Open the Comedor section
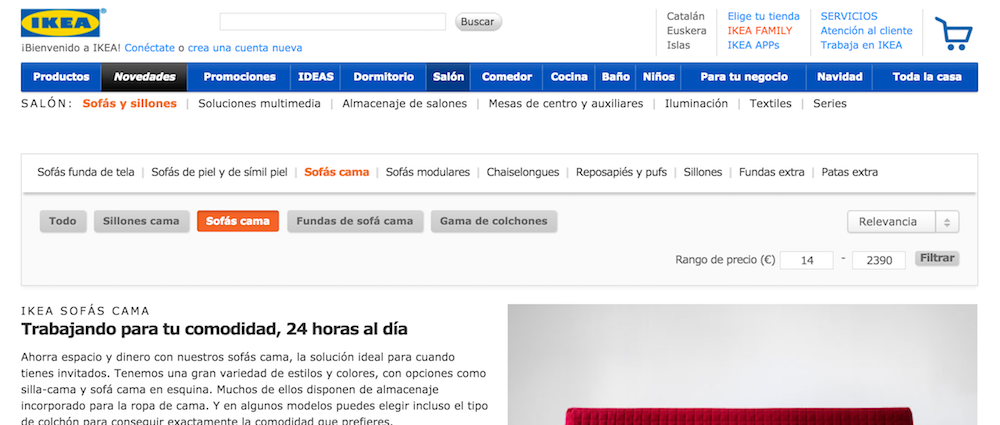 pyautogui.click(x=506, y=77)
